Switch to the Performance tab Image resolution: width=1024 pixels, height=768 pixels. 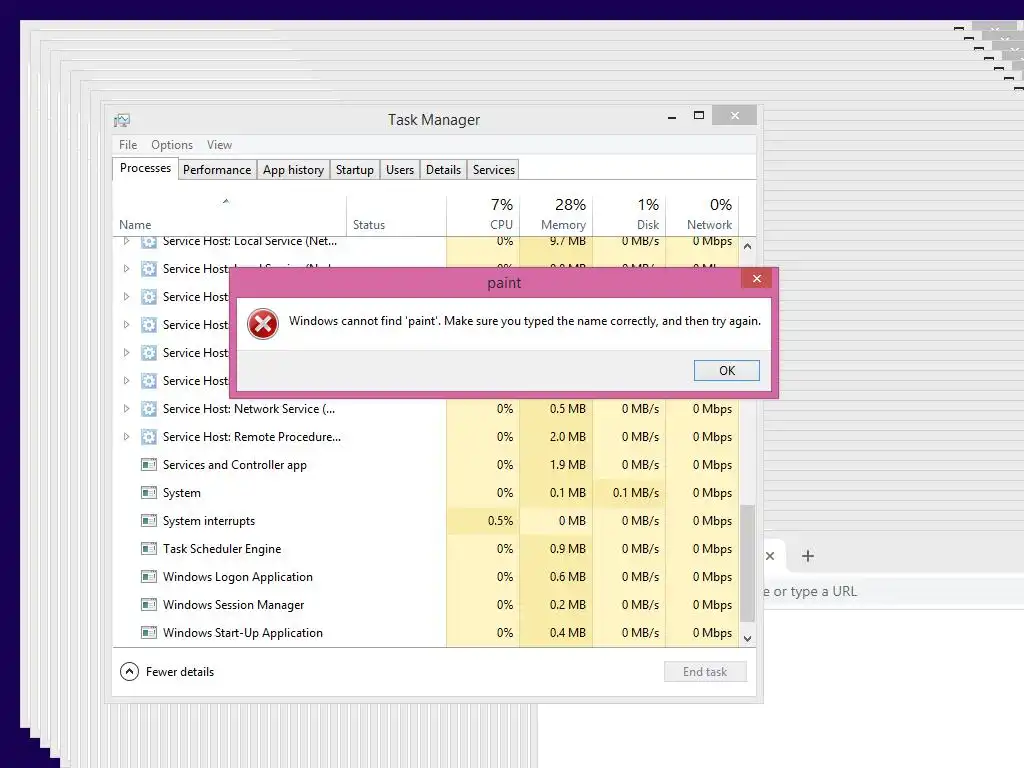click(217, 170)
